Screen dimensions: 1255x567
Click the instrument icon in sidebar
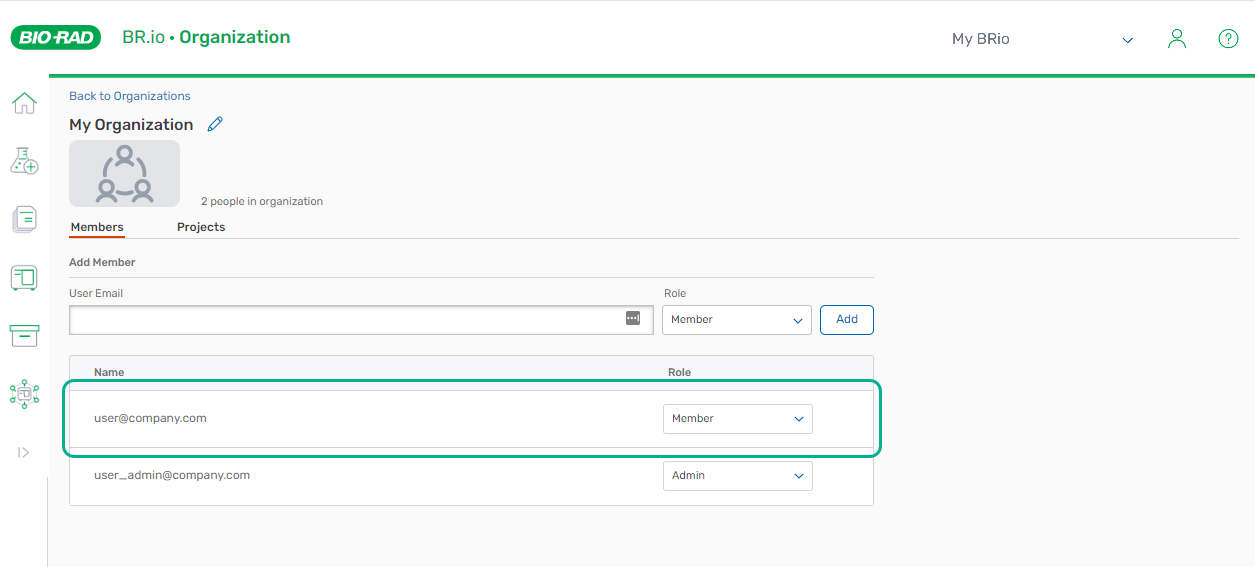(x=24, y=278)
